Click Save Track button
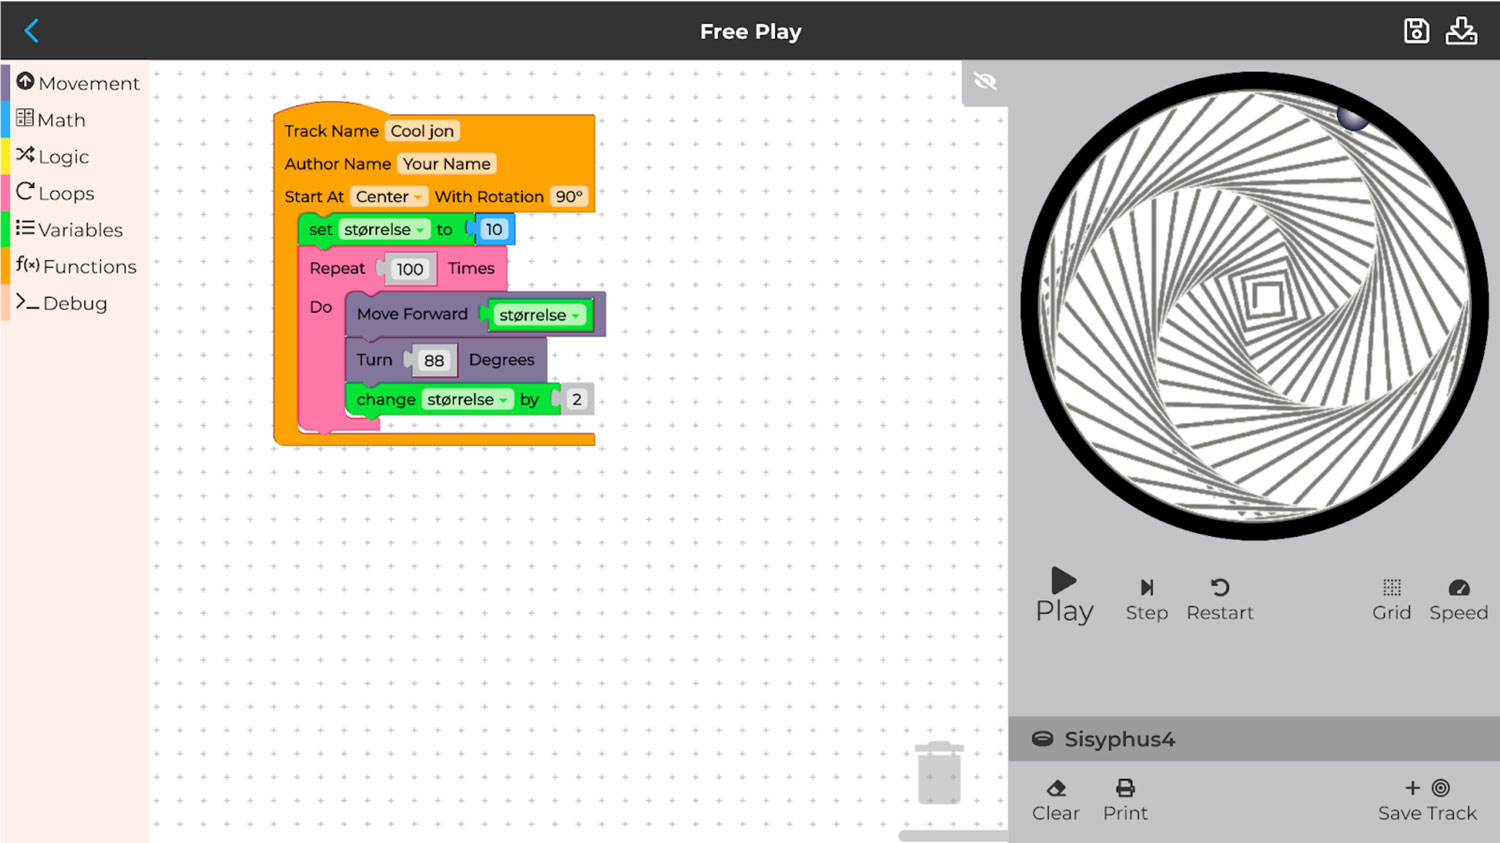The height and width of the screenshot is (843, 1500). [1427, 799]
